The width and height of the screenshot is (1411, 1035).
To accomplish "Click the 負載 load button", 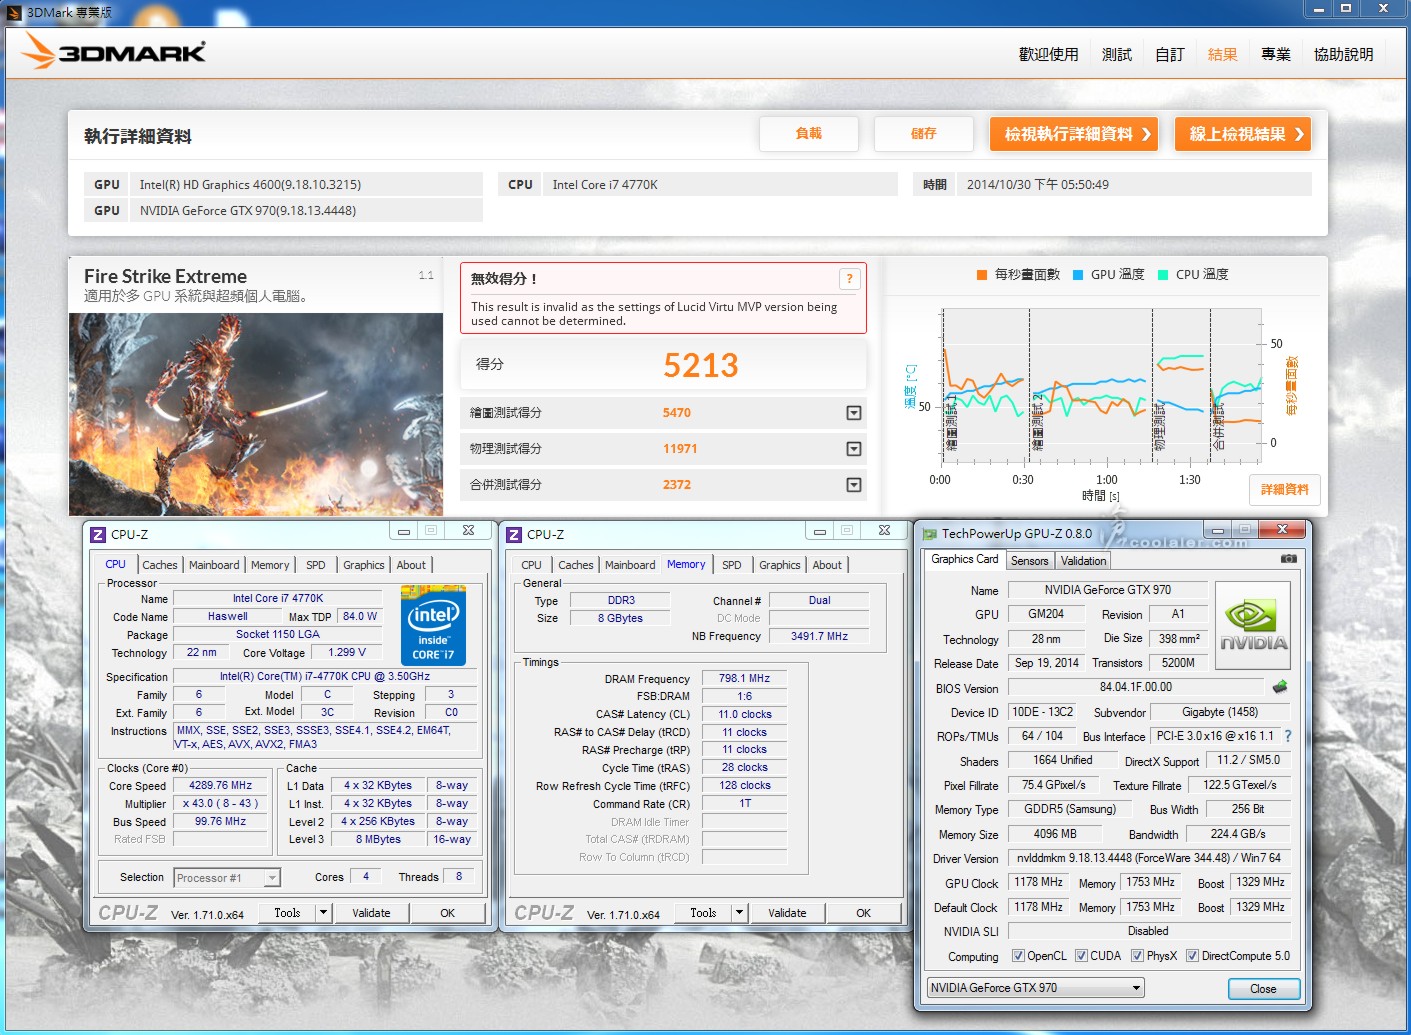I will coord(809,134).
